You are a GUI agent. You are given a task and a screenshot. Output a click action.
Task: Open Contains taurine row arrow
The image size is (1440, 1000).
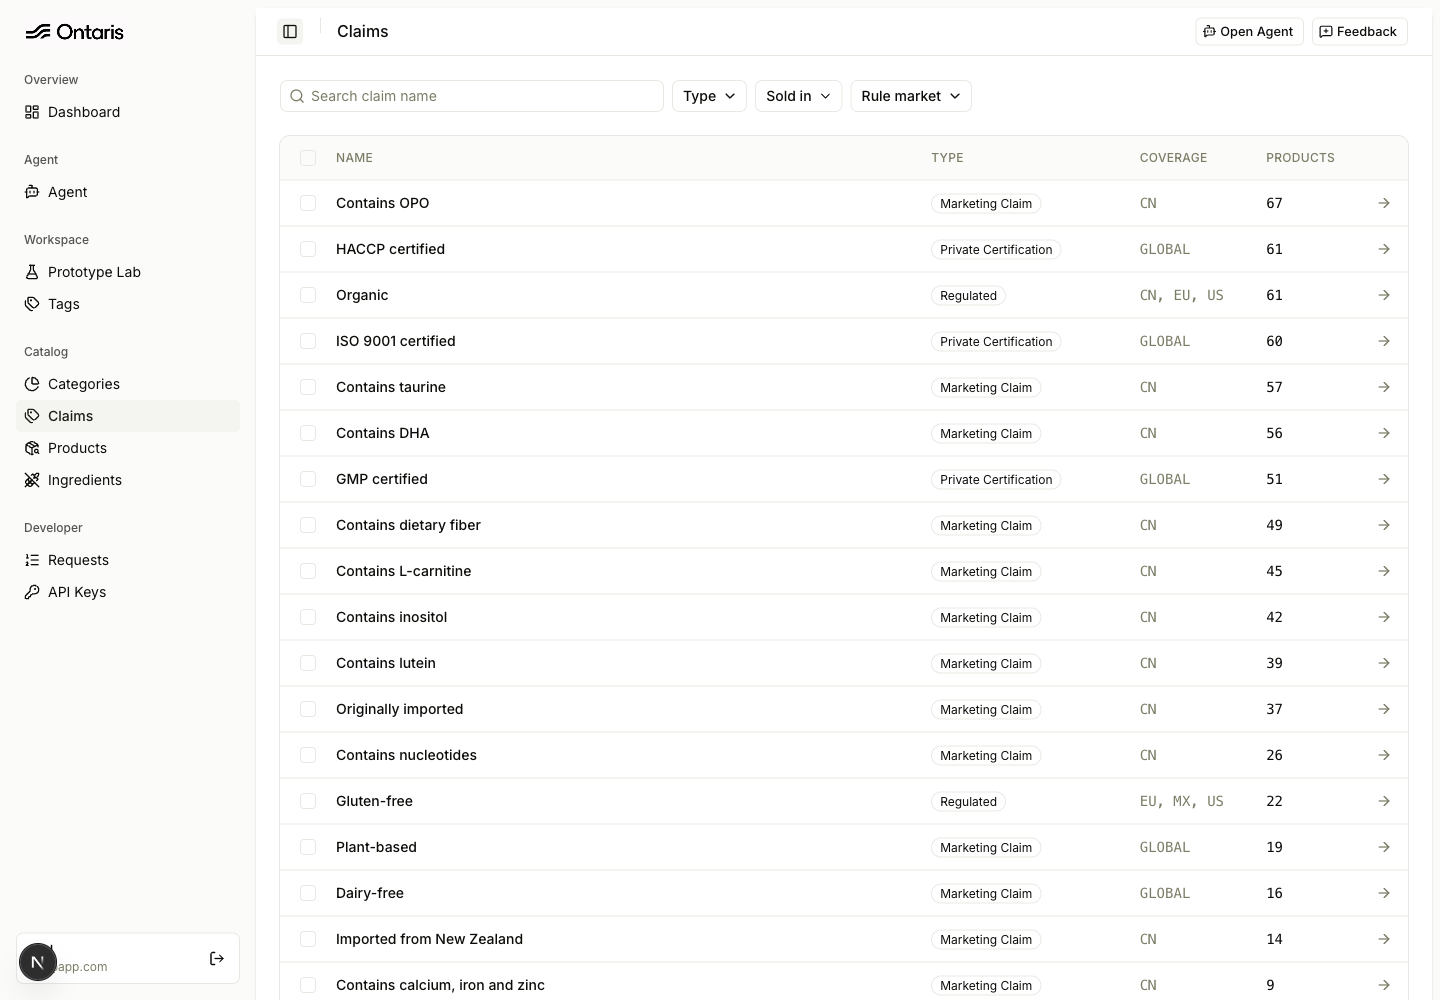click(1384, 387)
